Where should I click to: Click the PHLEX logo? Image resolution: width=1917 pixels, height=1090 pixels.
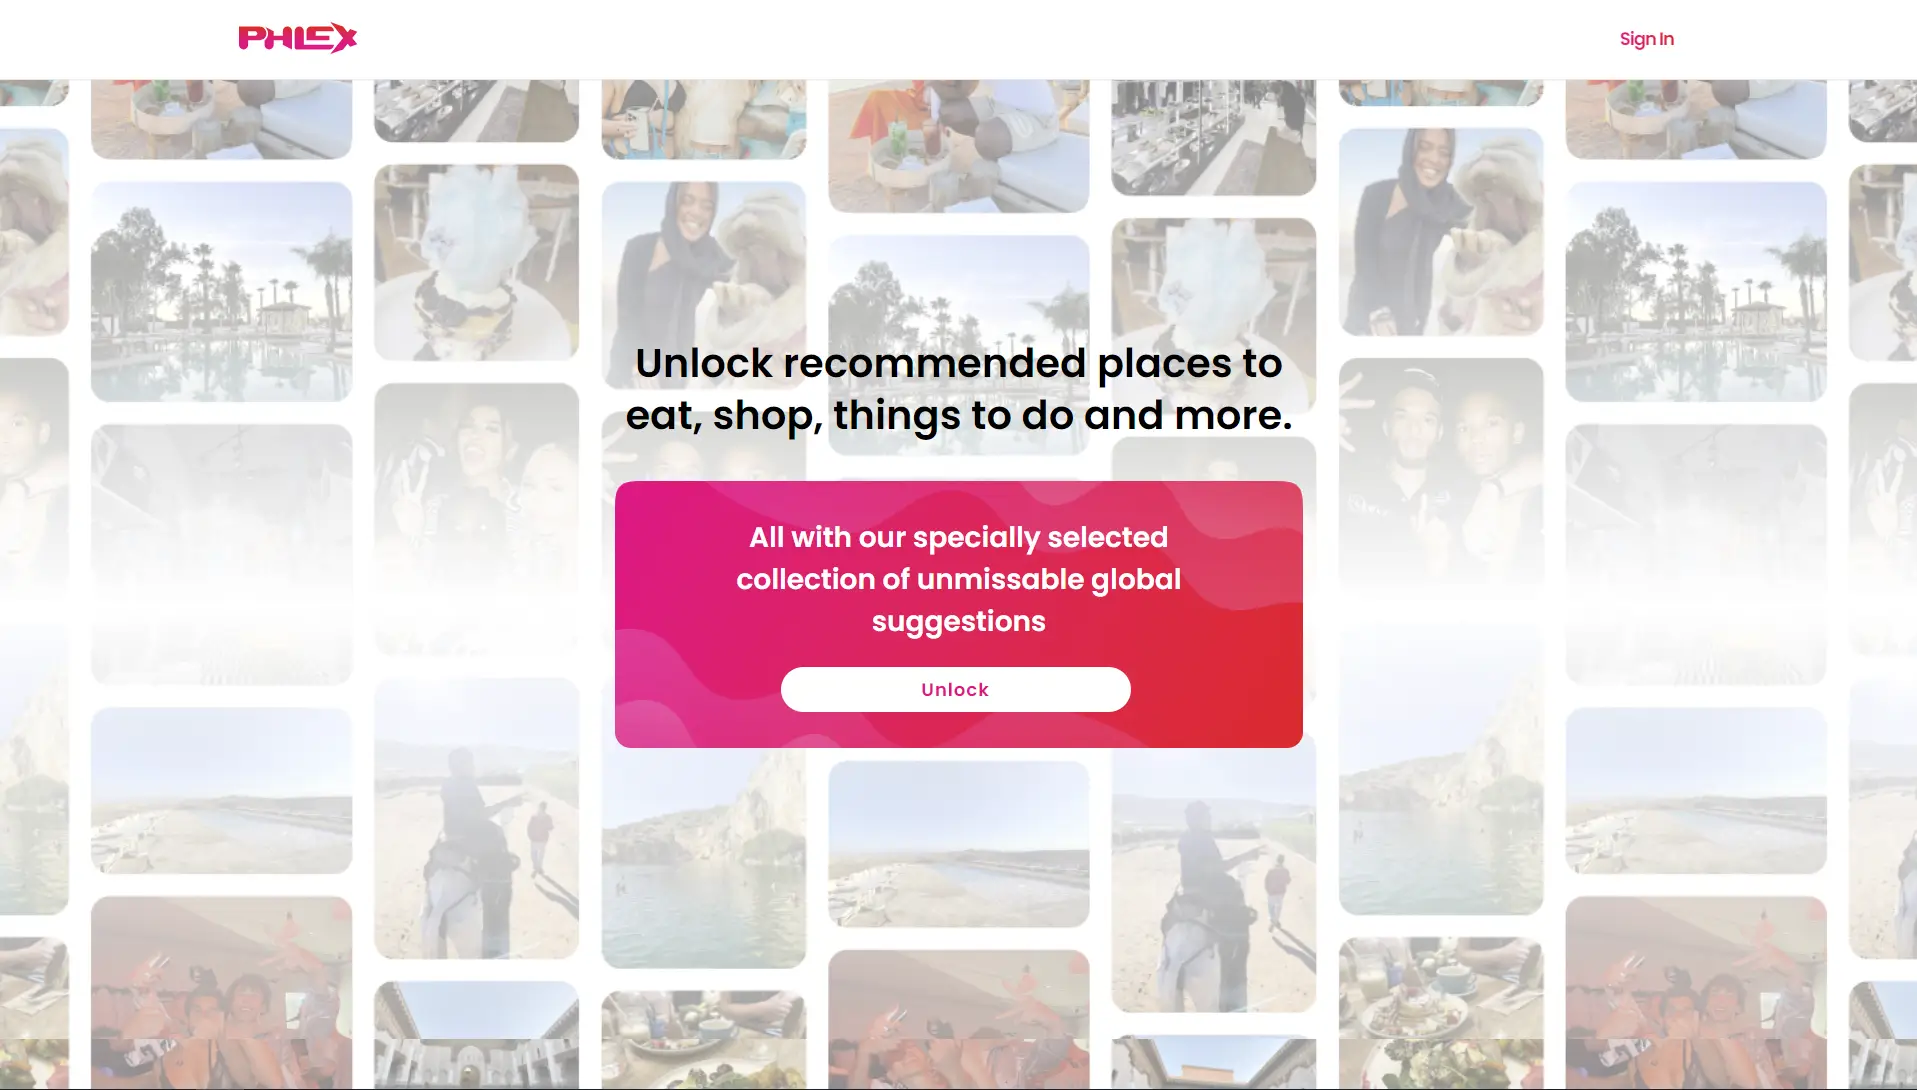pyautogui.click(x=297, y=38)
